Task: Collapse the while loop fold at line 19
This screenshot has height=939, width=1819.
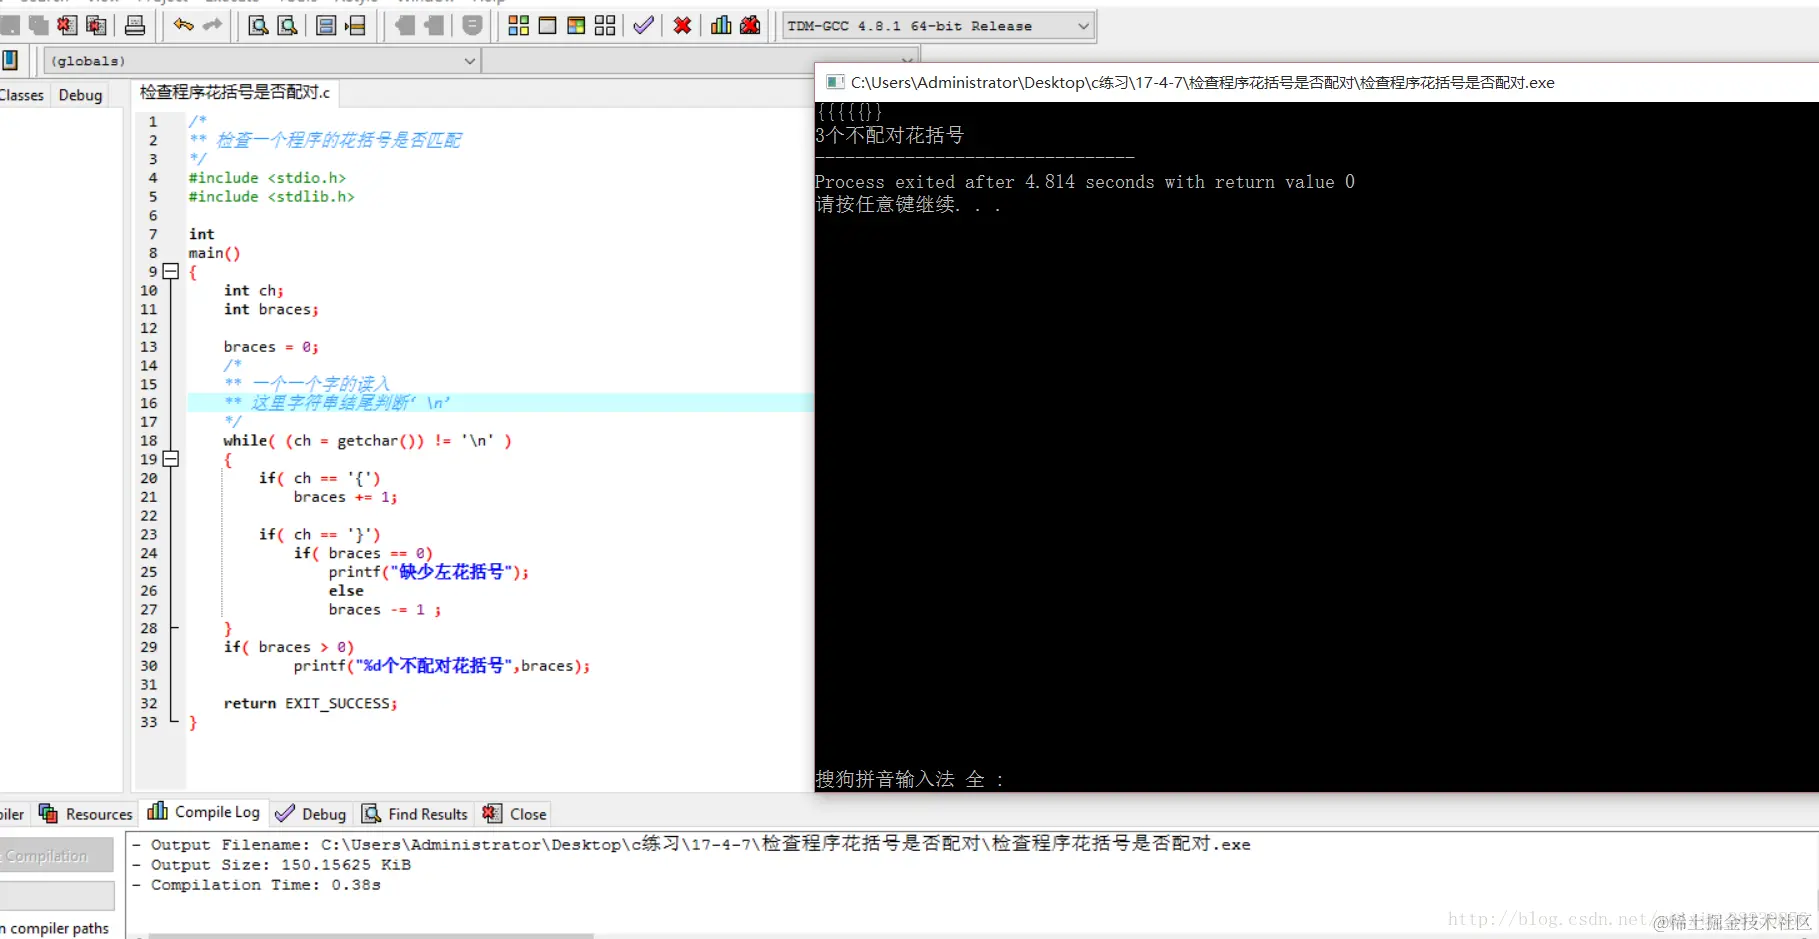Action: pos(171,459)
